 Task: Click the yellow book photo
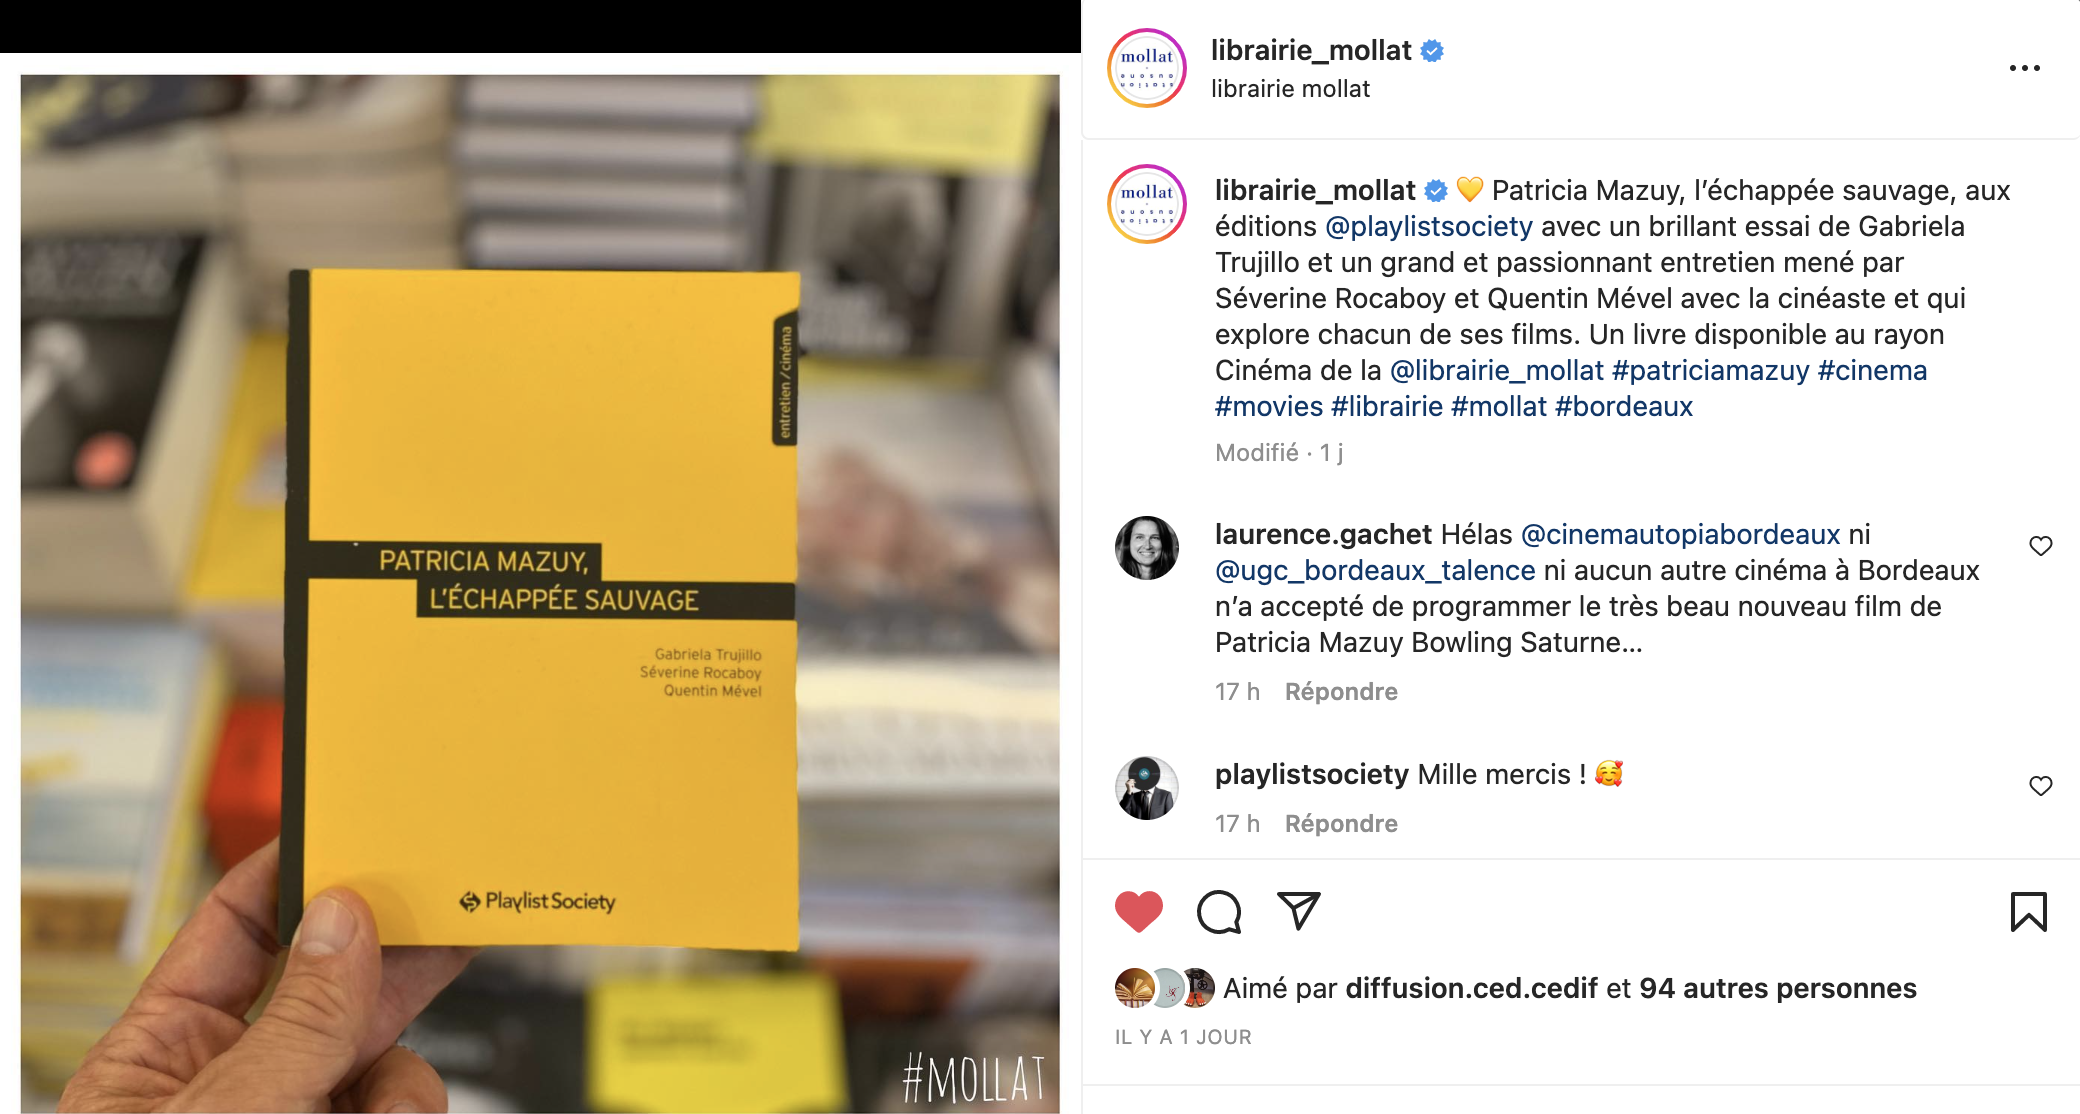pyautogui.click(x=540, y=593)
